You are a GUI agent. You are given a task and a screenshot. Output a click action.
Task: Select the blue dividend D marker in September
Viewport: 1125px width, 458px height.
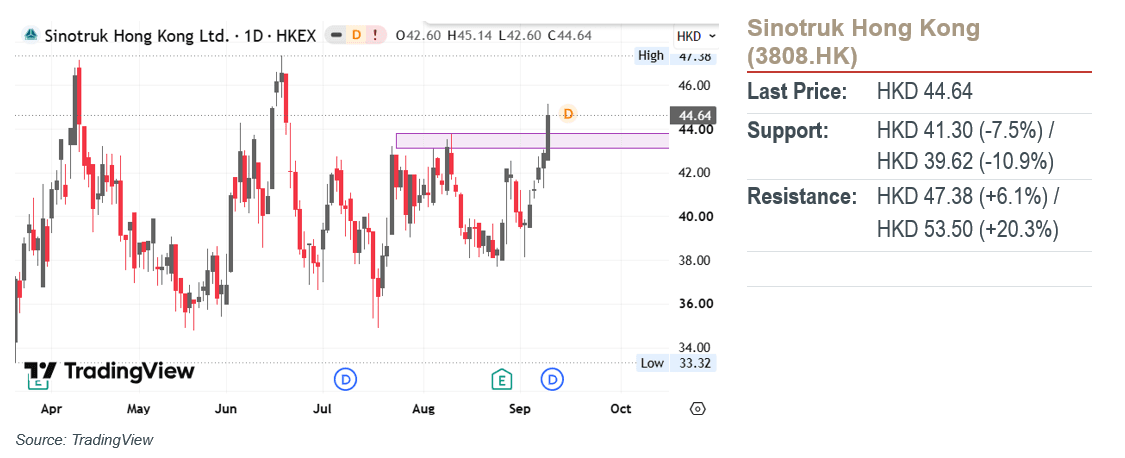pyautogui.click(x=552, y=379)
